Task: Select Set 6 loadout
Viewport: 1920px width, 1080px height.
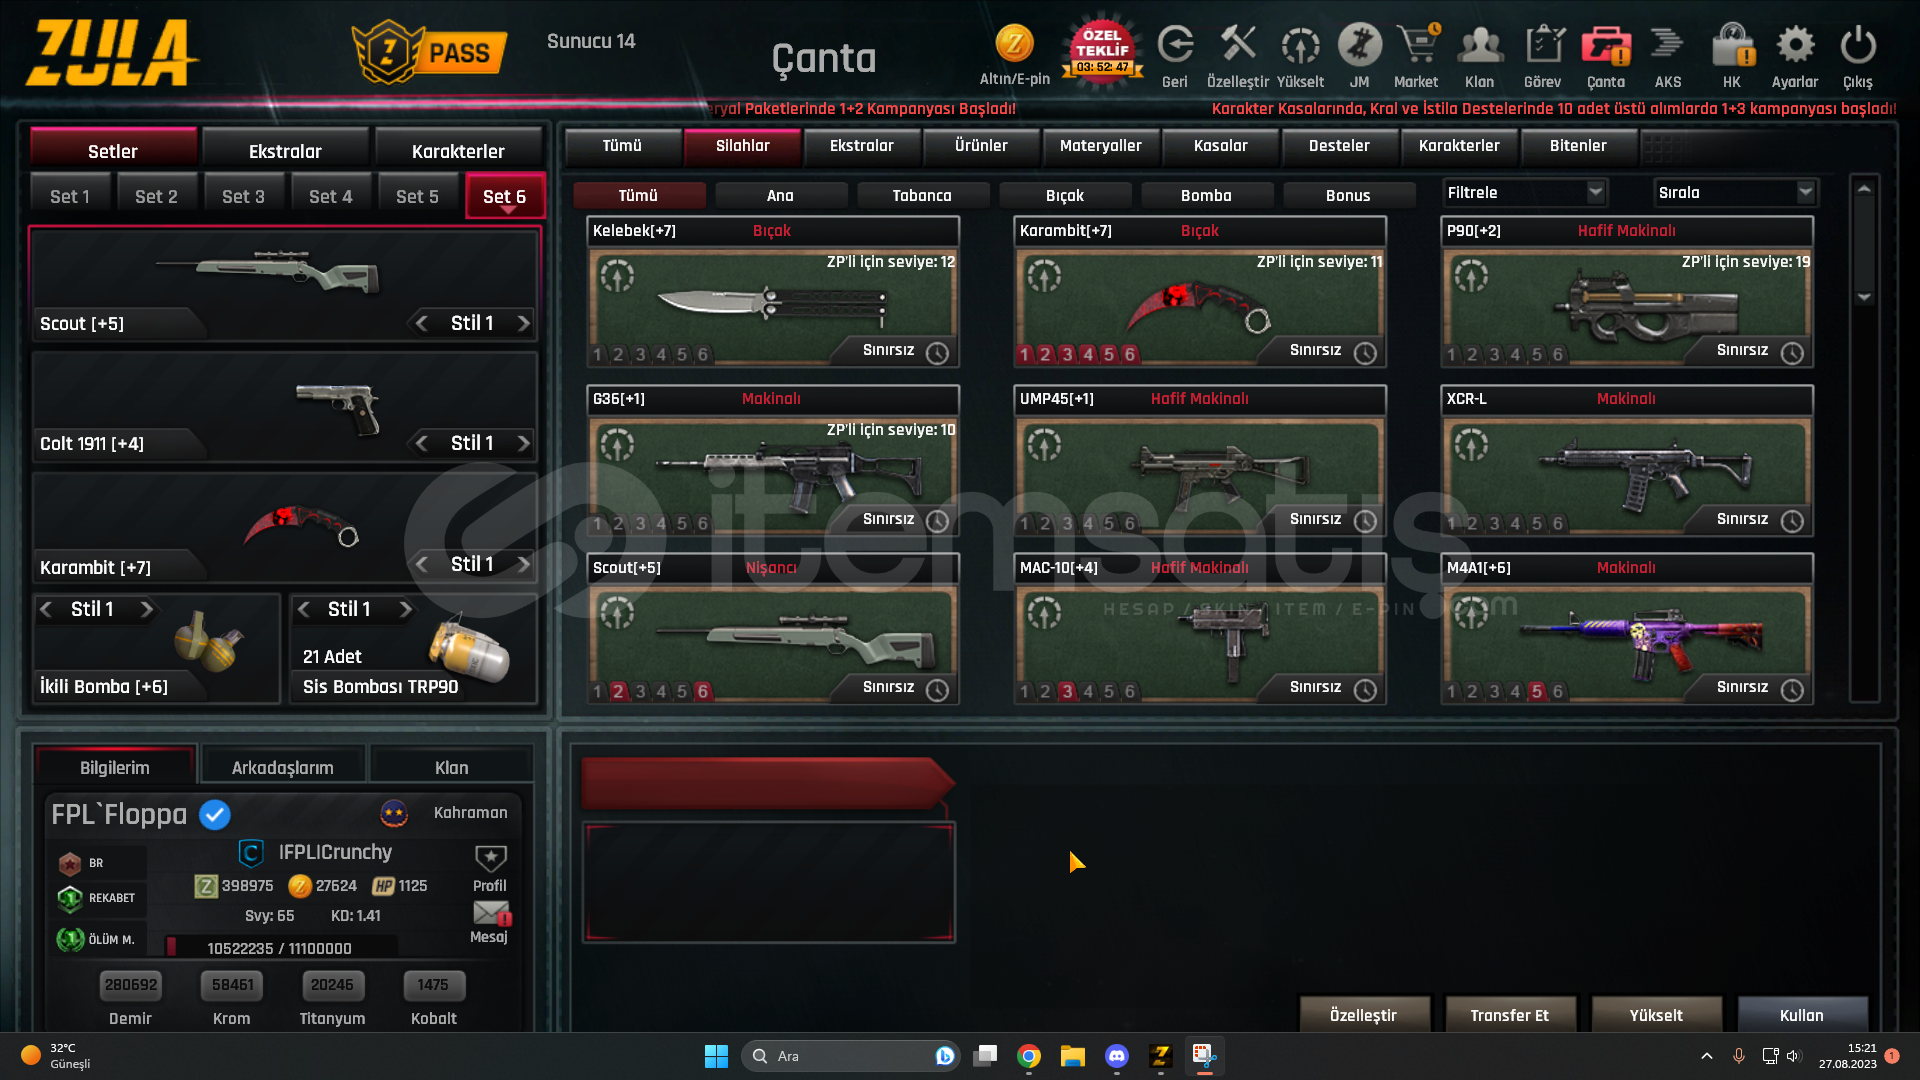Action: tap(505, 196)
